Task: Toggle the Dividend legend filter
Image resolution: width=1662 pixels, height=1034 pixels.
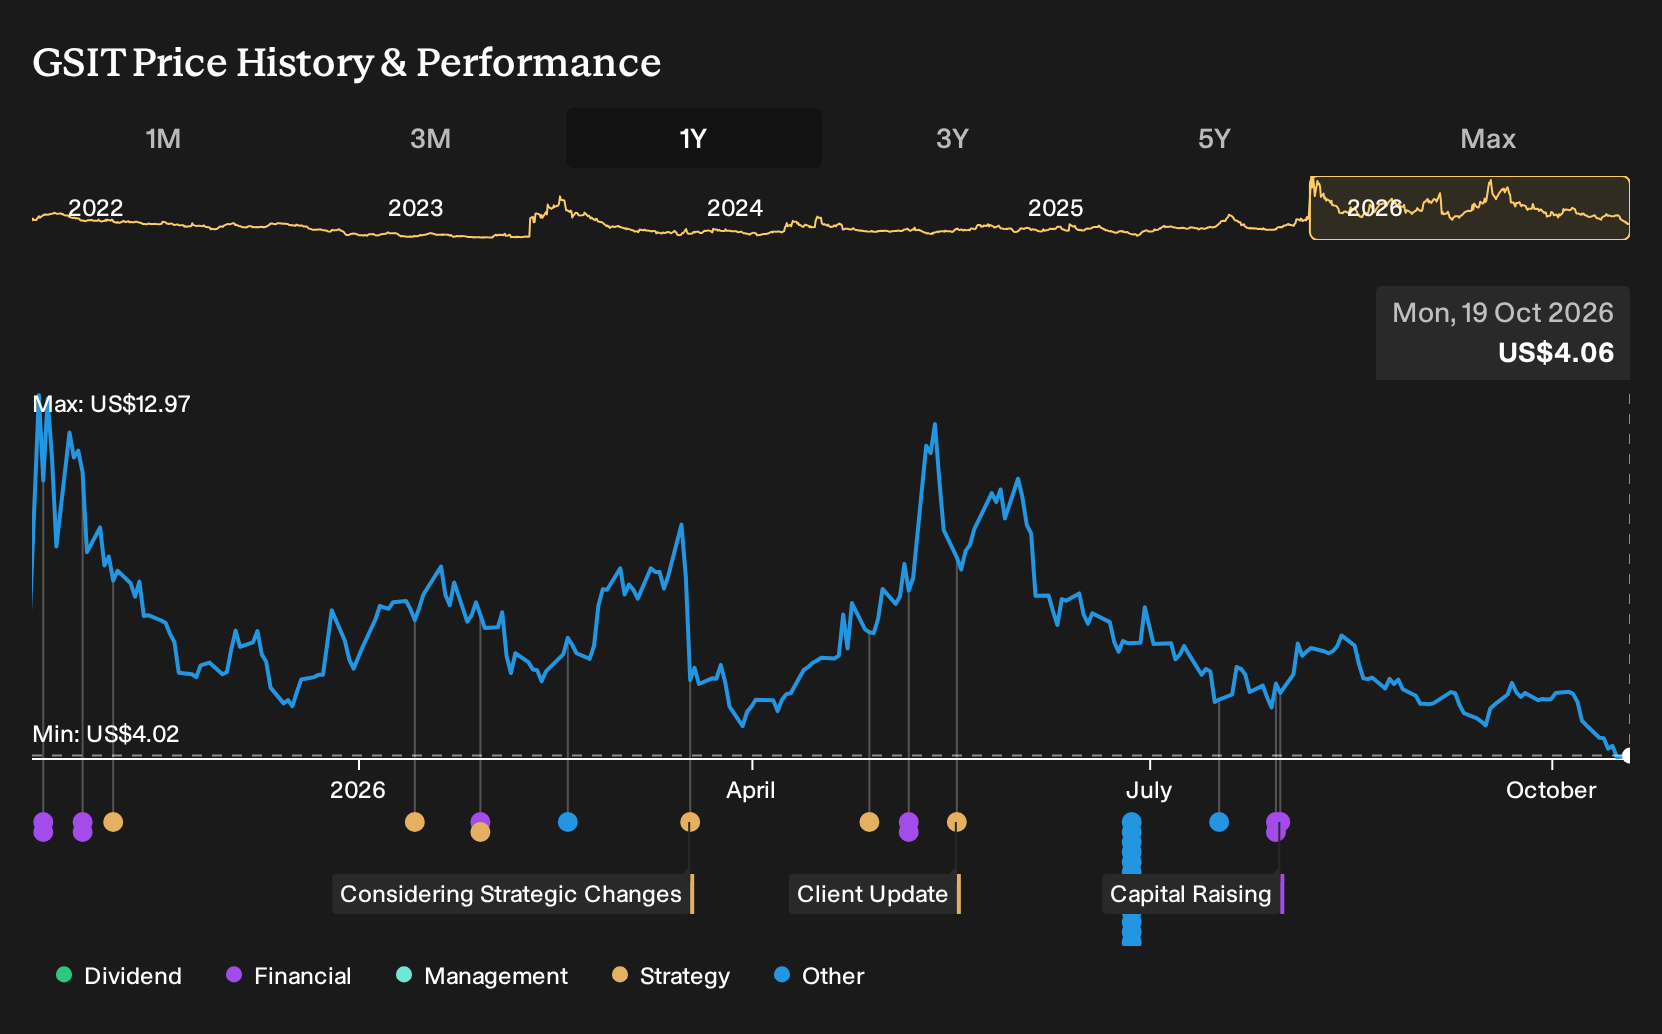Action: point(119,976)
